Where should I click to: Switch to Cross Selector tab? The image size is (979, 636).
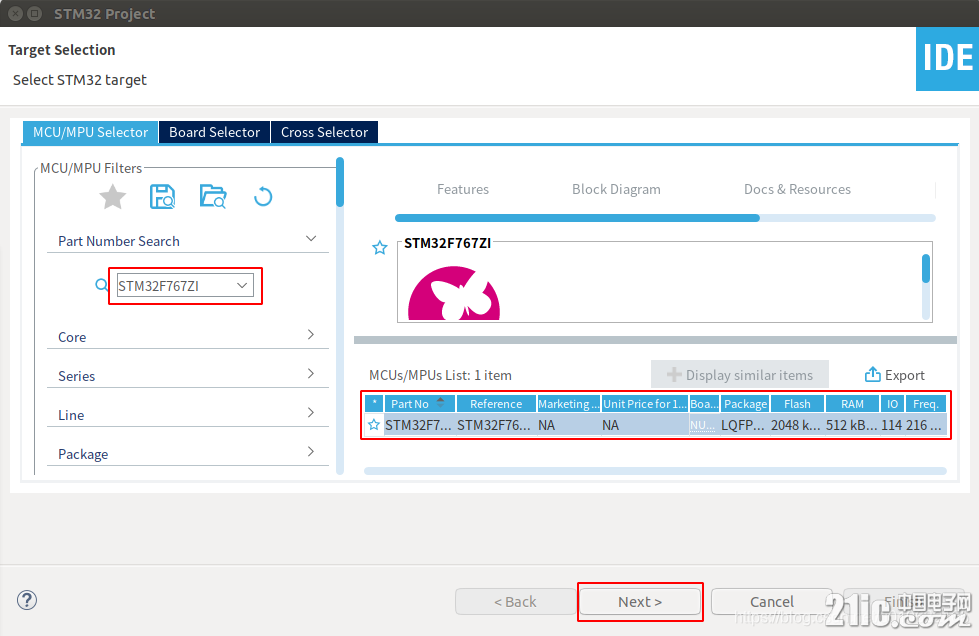(324, 132)
